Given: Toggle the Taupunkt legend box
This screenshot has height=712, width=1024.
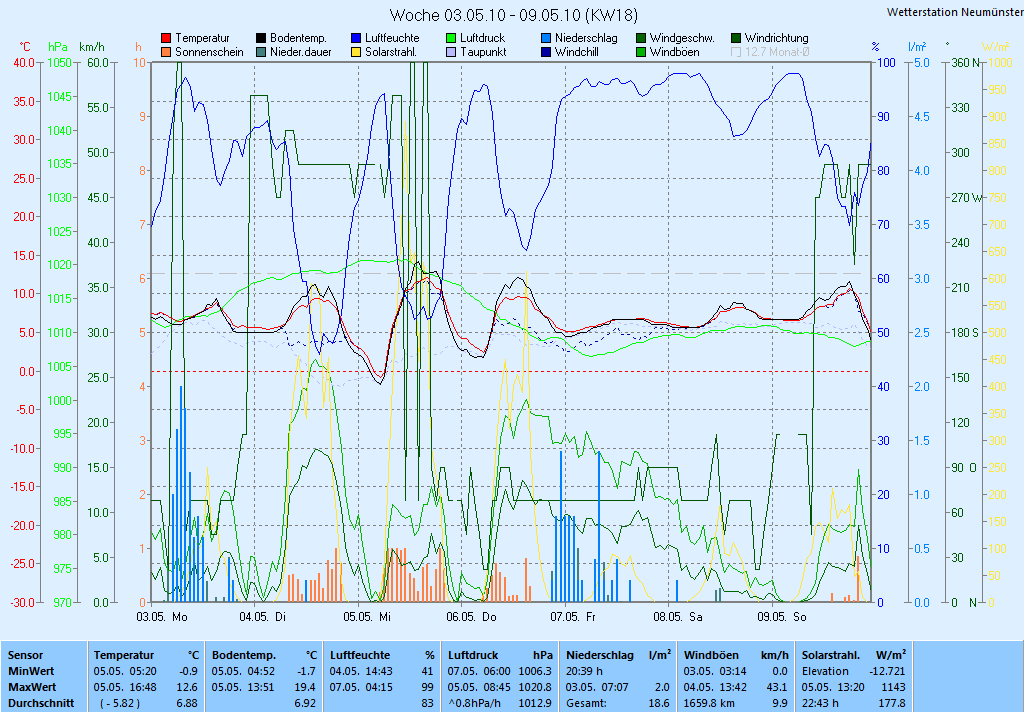Looking at the screenshot, I should tap(451, 52).
